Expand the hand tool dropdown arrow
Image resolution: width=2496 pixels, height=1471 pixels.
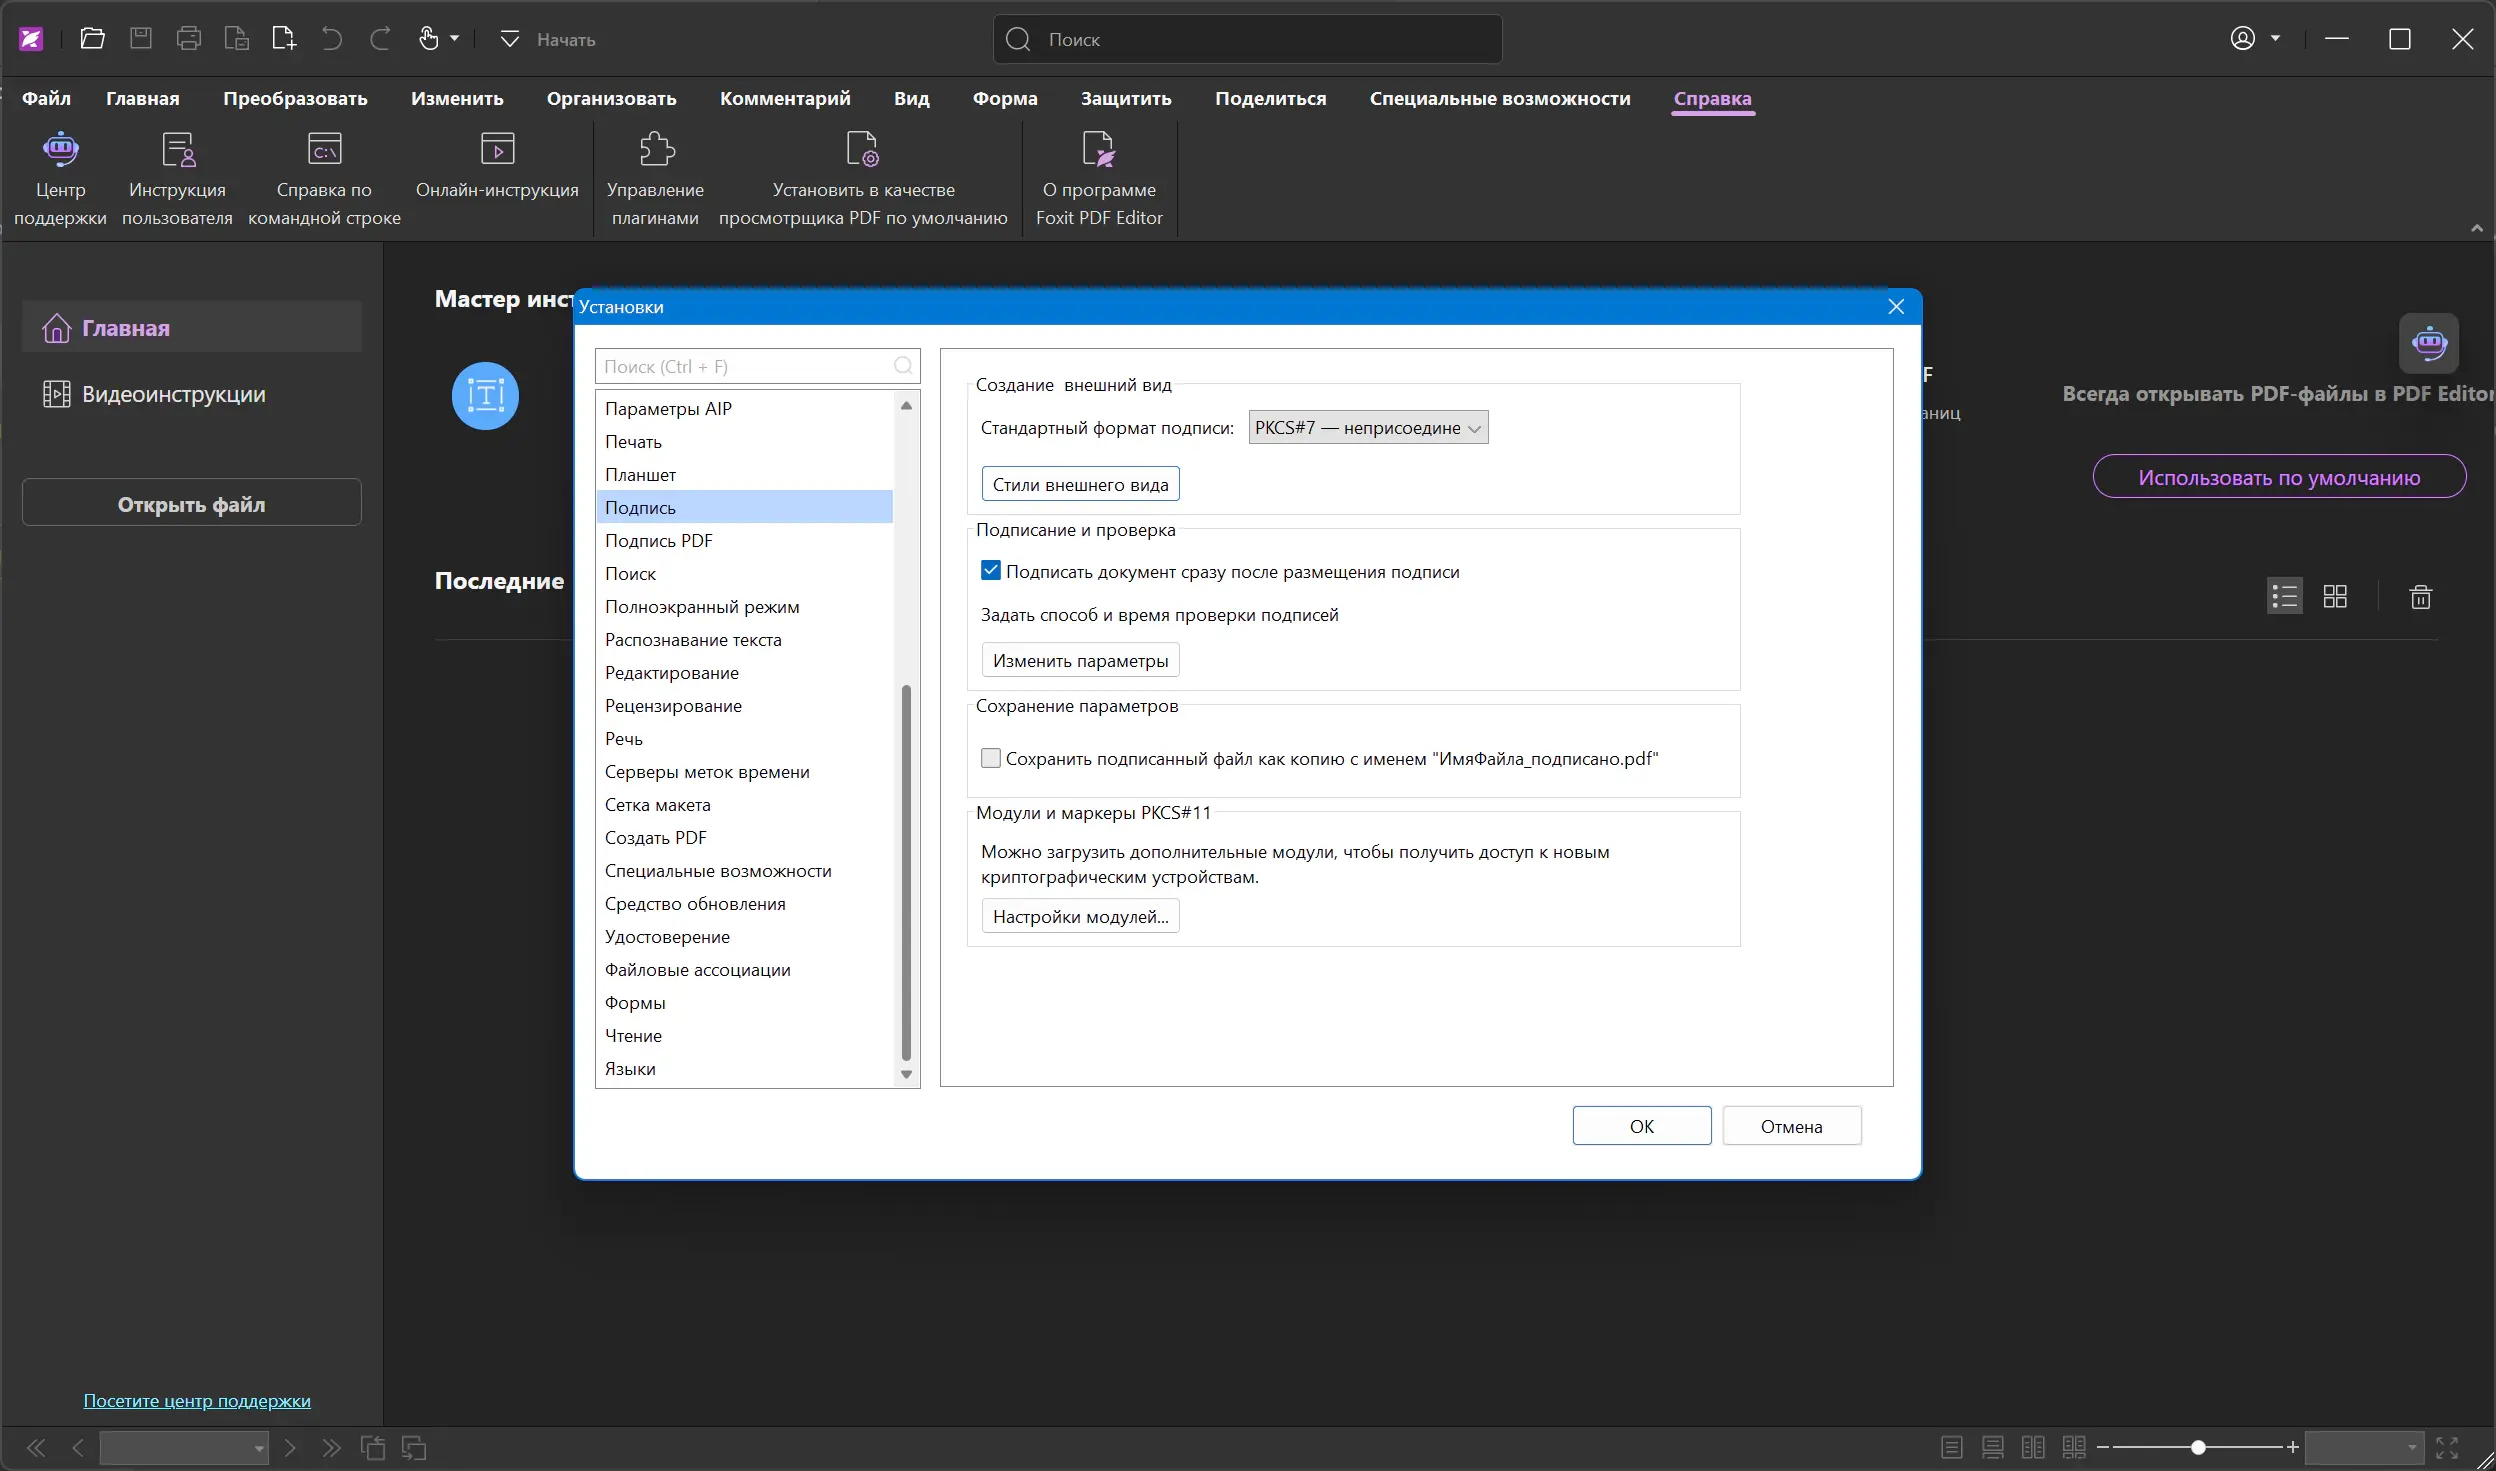click(x=455, y=39)
